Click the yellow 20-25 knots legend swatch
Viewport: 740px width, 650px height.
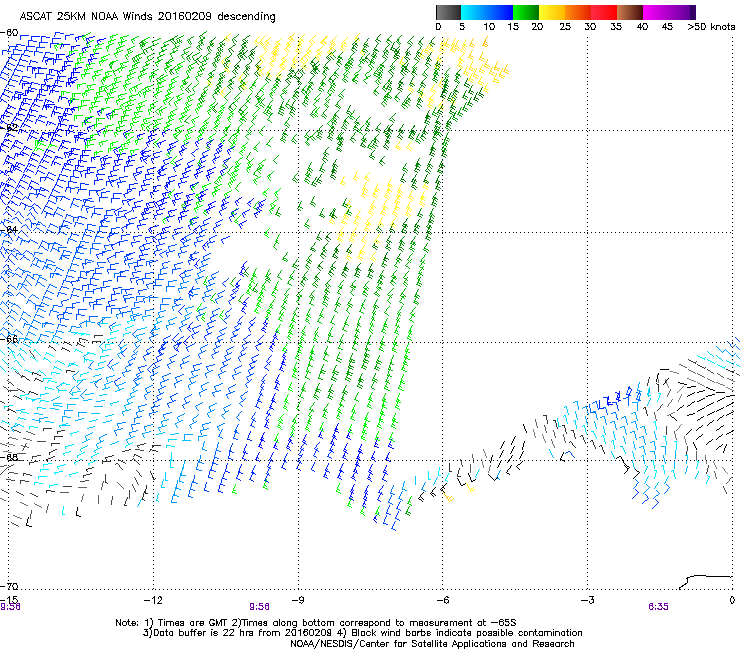tap(552, 12)
